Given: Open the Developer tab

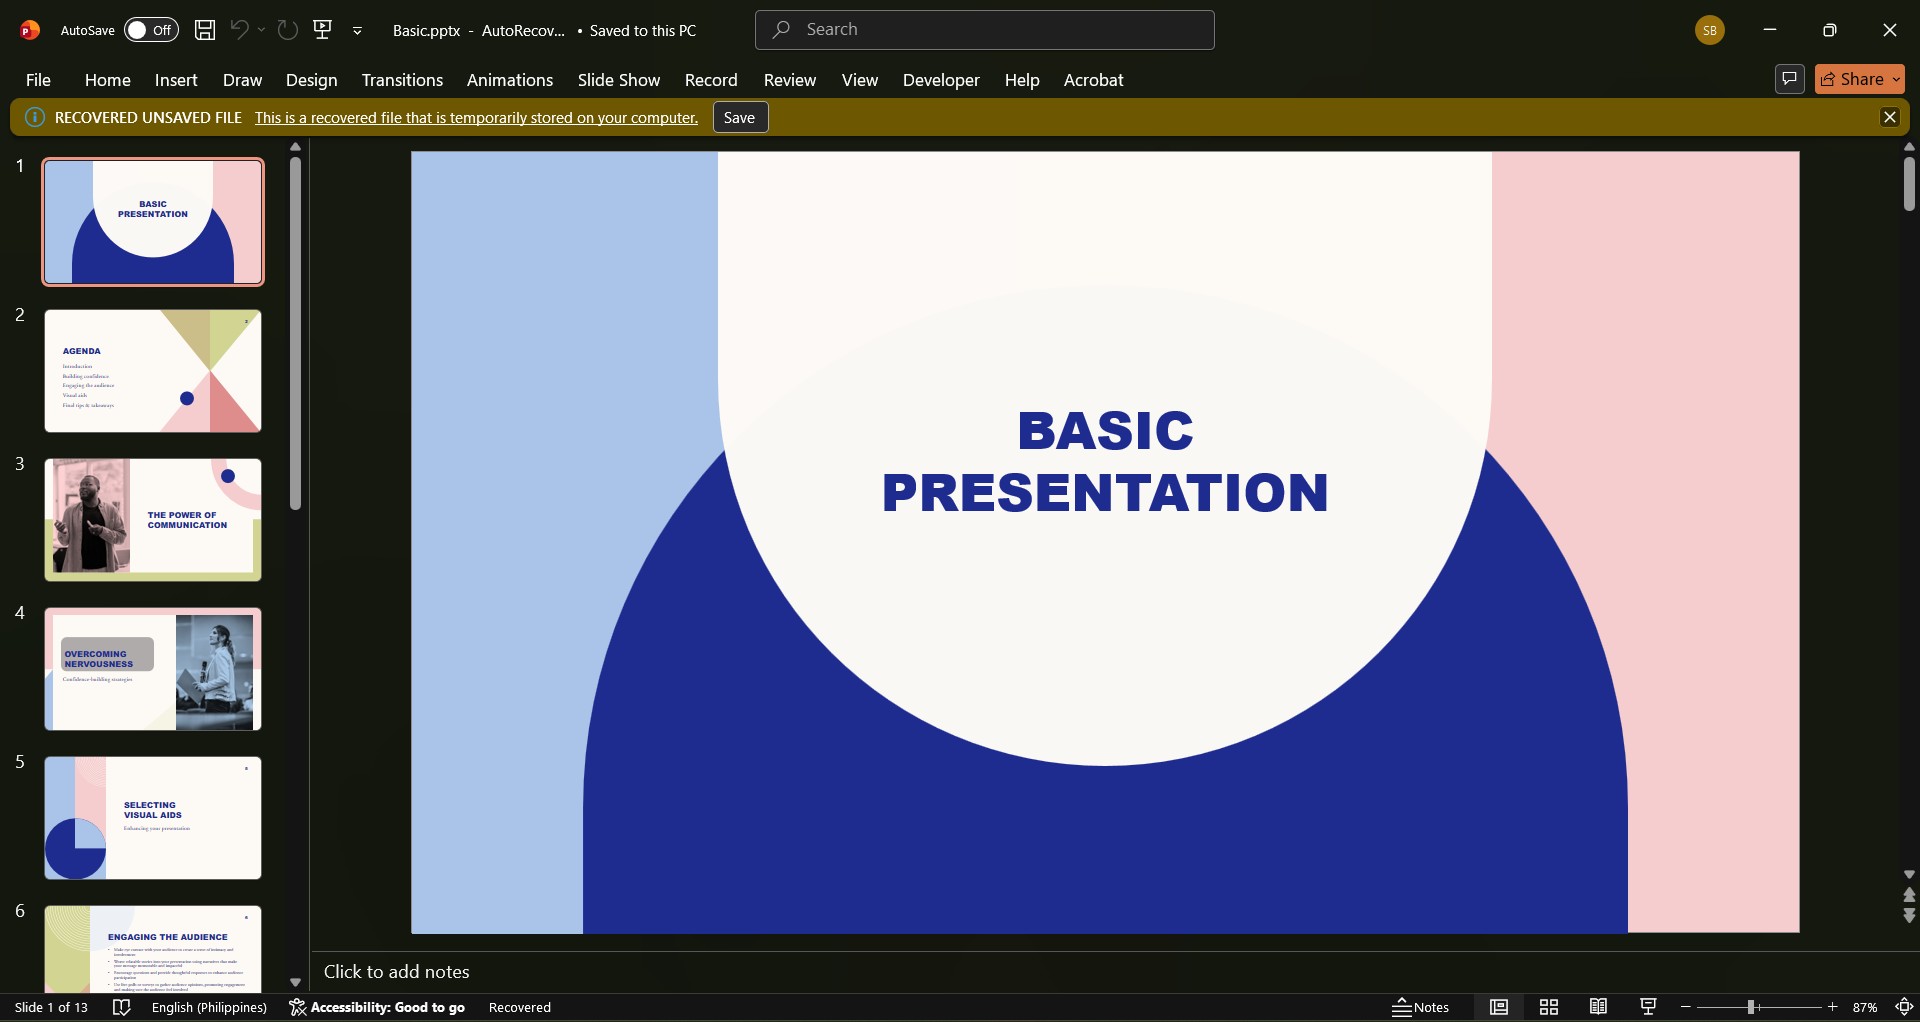Looking at the screenshot, I should click(941, 80).
